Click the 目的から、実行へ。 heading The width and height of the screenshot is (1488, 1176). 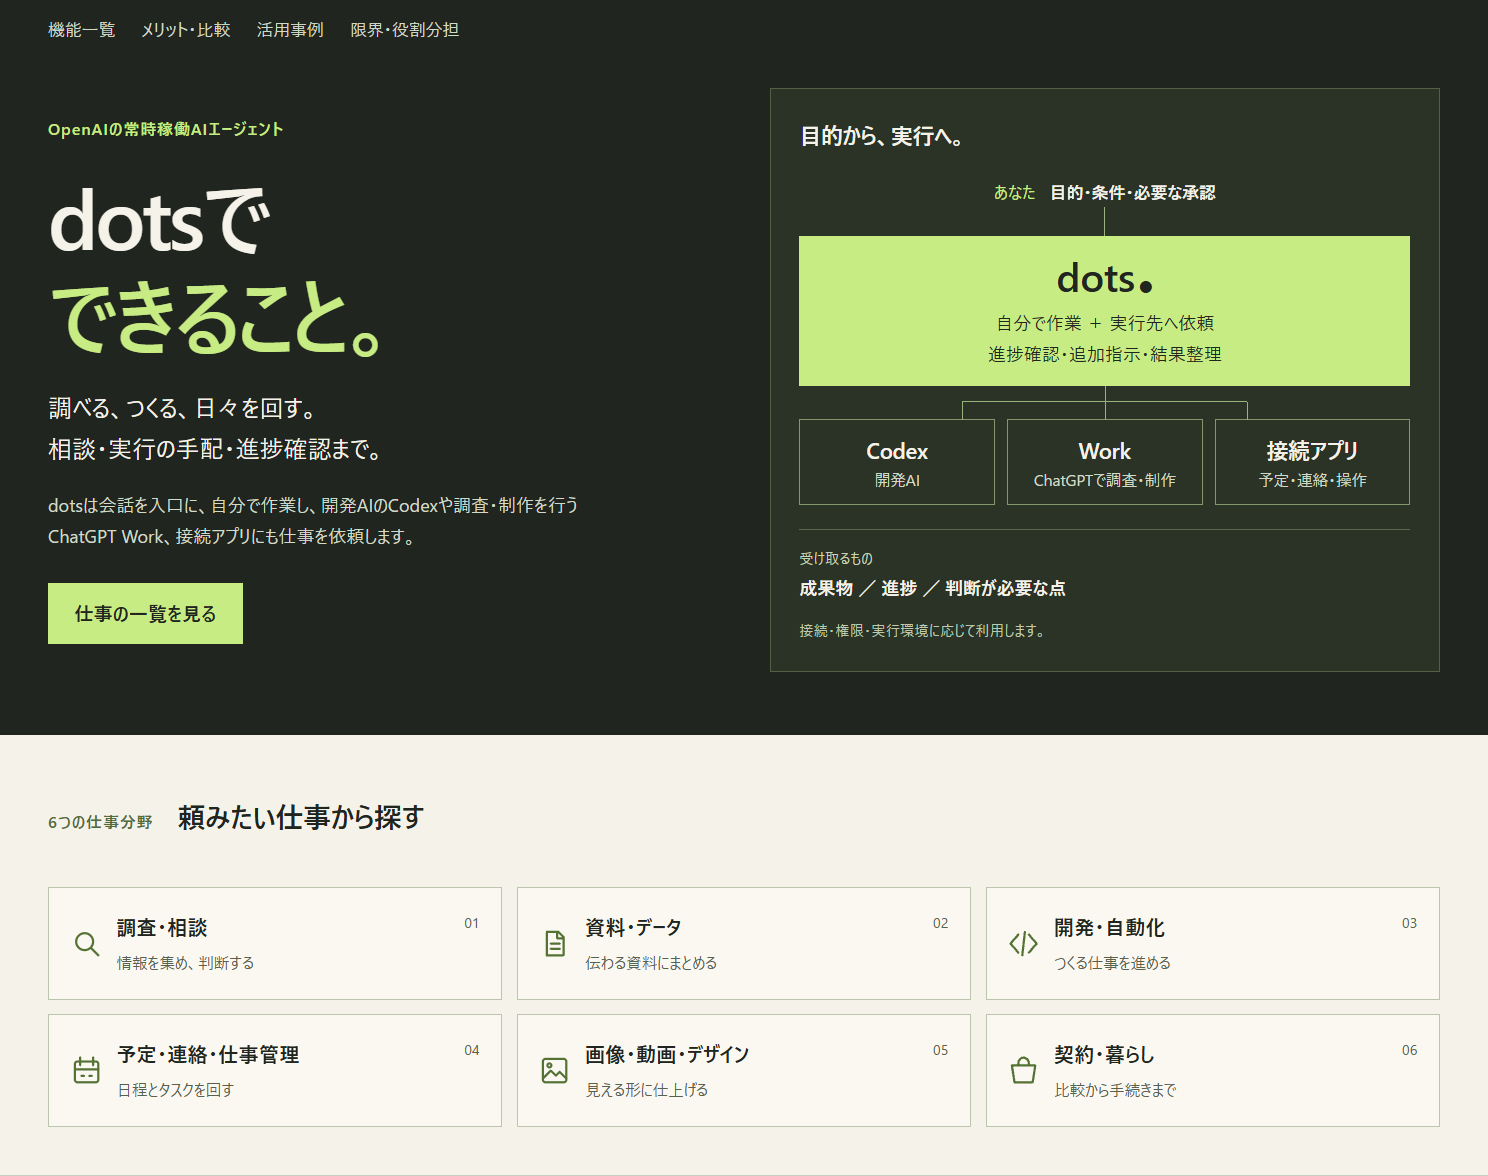883,136
